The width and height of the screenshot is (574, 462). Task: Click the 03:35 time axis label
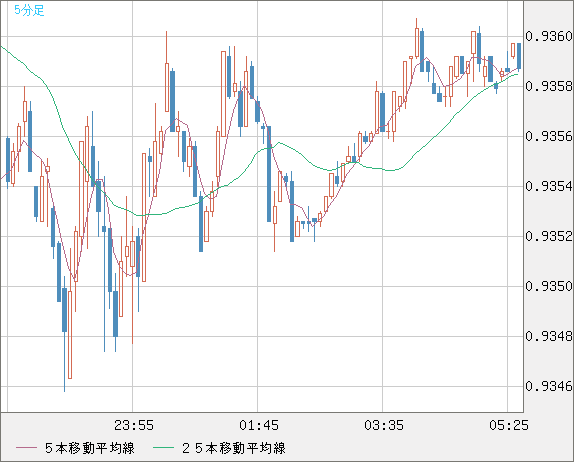coord(384,425)
